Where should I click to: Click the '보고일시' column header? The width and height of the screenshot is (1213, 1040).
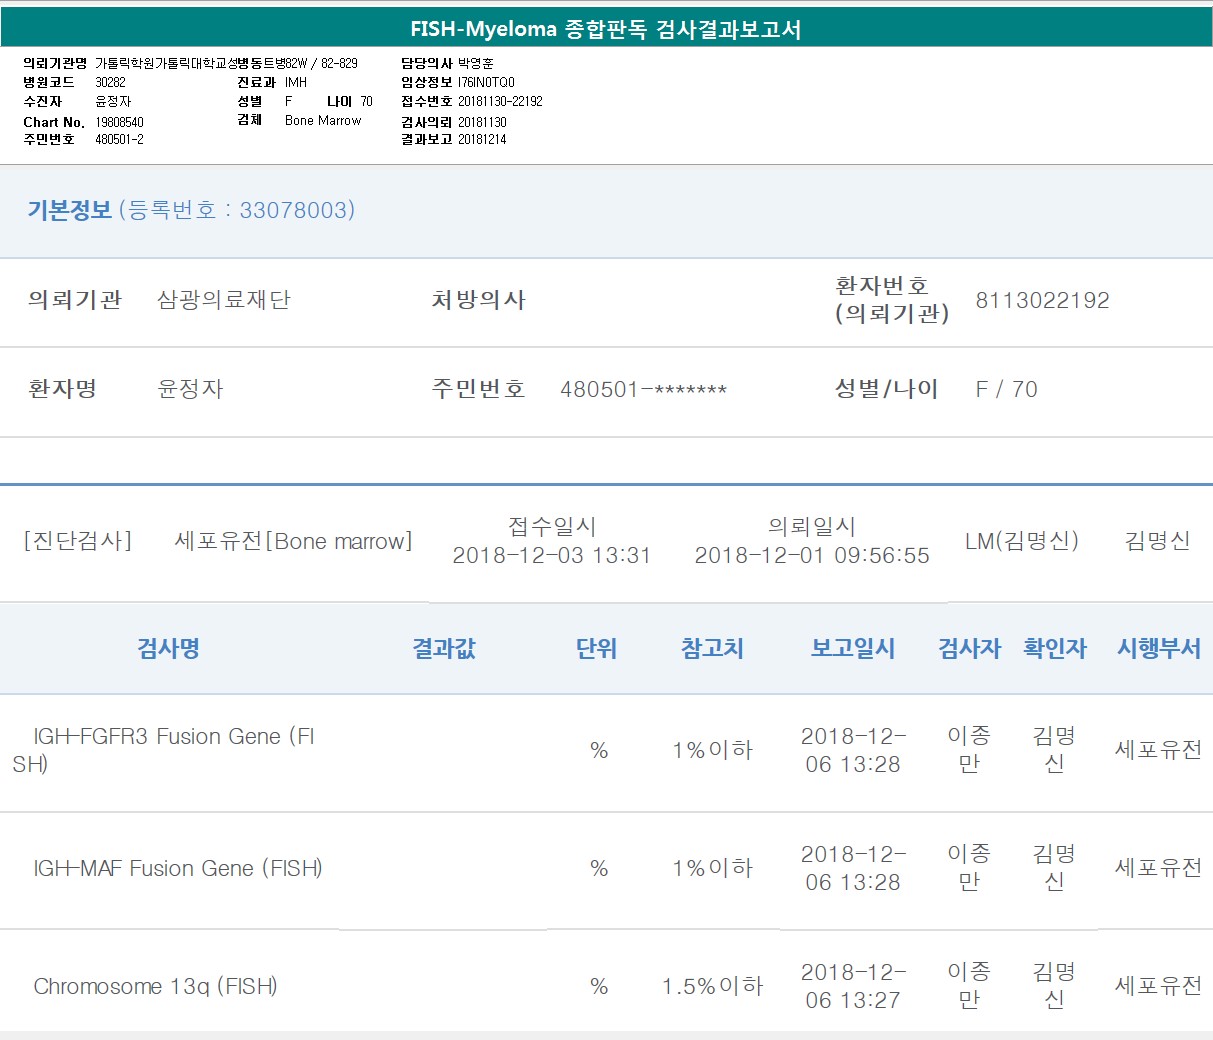pyautogui.click(x=853, y=648)
